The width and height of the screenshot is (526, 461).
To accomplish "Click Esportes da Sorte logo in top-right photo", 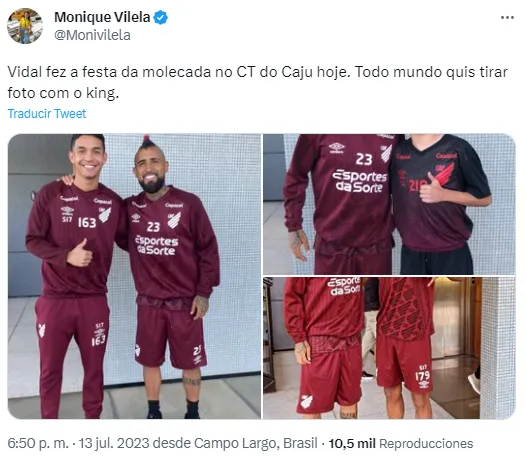I will pos(360,181).
